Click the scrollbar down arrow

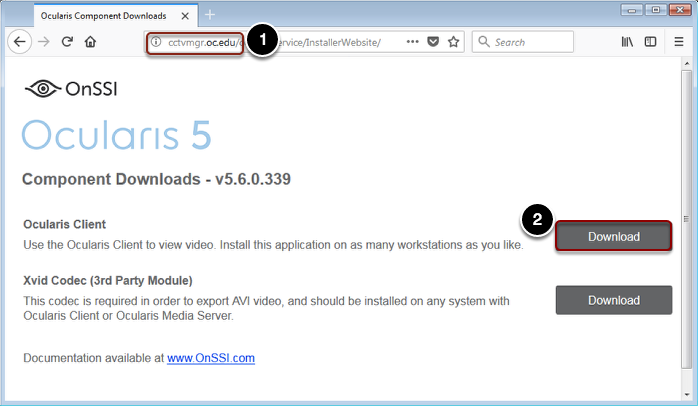pyautogui.click(x=687, y=394)
